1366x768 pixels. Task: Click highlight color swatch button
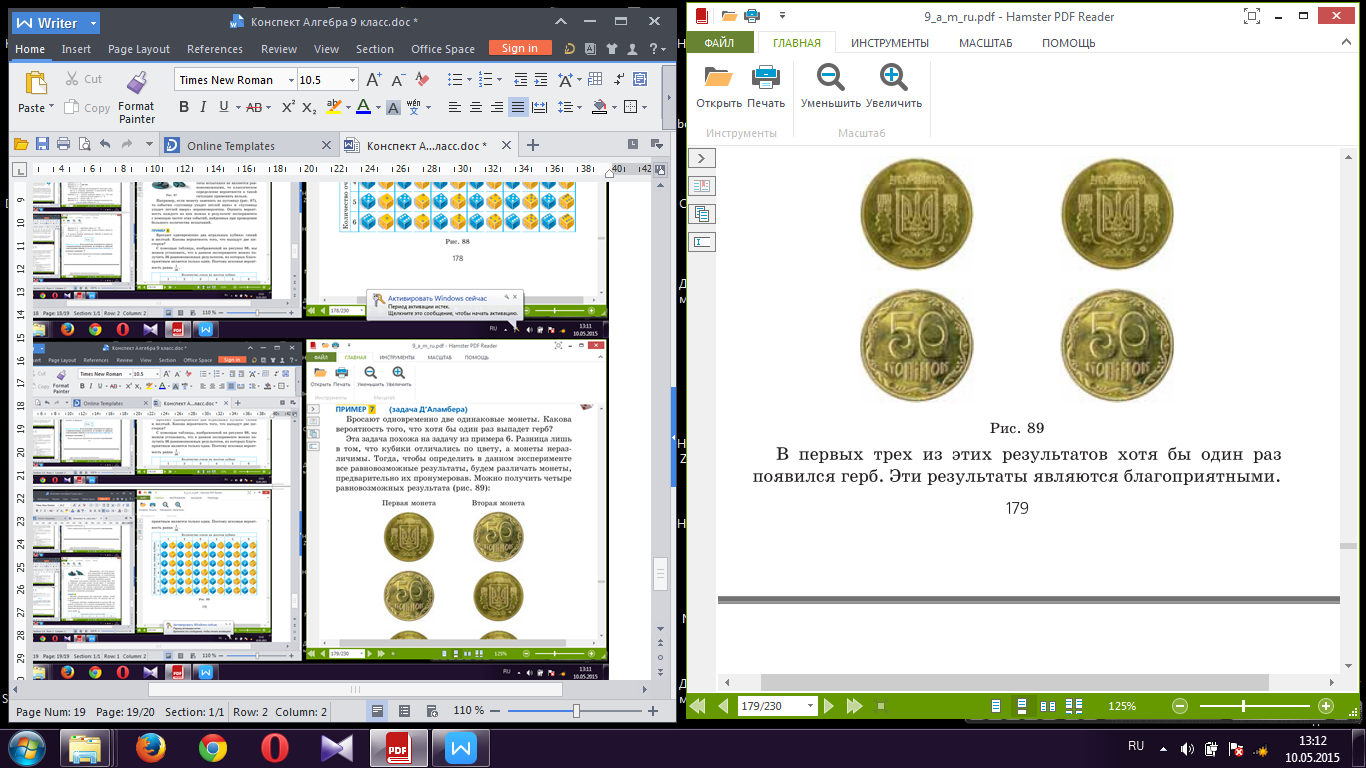pos(334,108)
